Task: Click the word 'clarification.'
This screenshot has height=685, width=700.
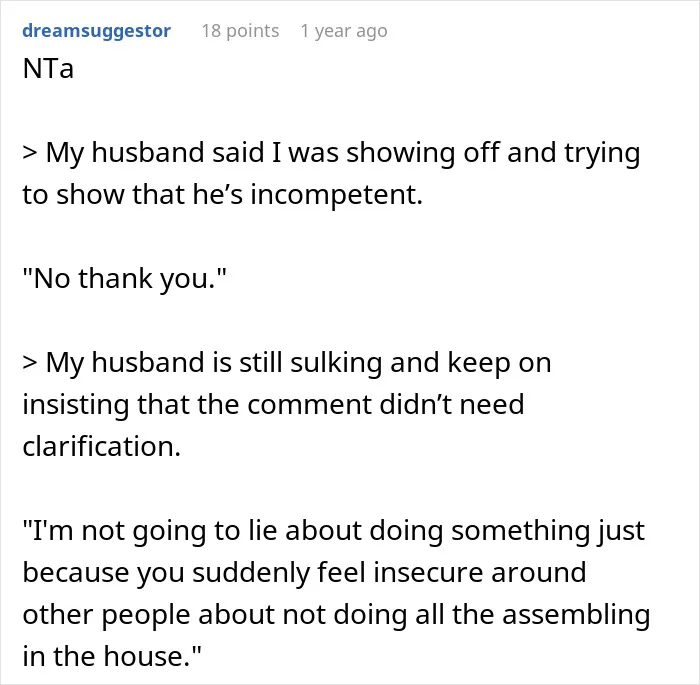Action: tap(101, 446)
